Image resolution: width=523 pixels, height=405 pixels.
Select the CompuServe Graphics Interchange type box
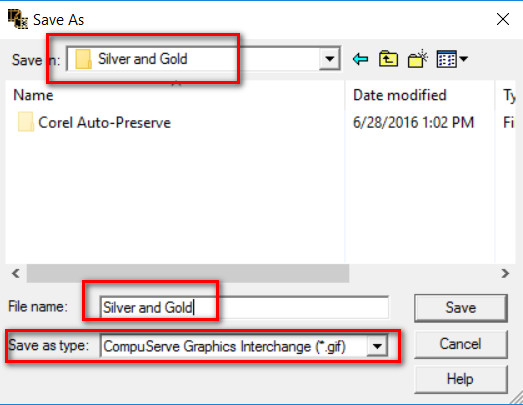pyautogui.click(x=244, y=346)
